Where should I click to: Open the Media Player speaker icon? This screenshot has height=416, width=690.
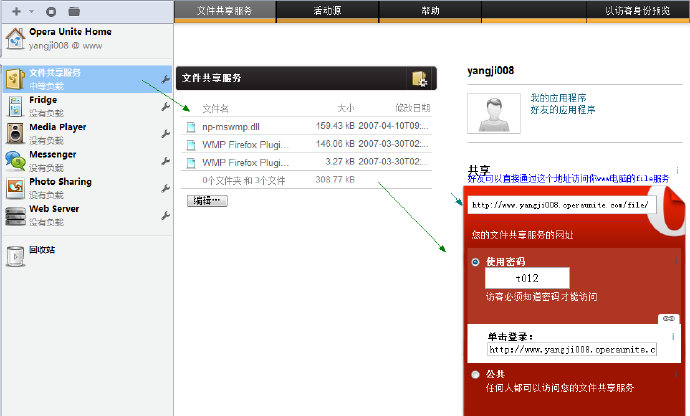(15, 133)
